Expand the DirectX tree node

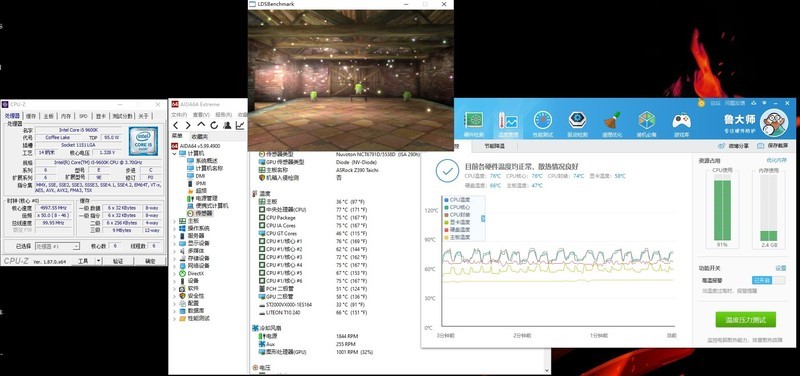pos(174,273)
